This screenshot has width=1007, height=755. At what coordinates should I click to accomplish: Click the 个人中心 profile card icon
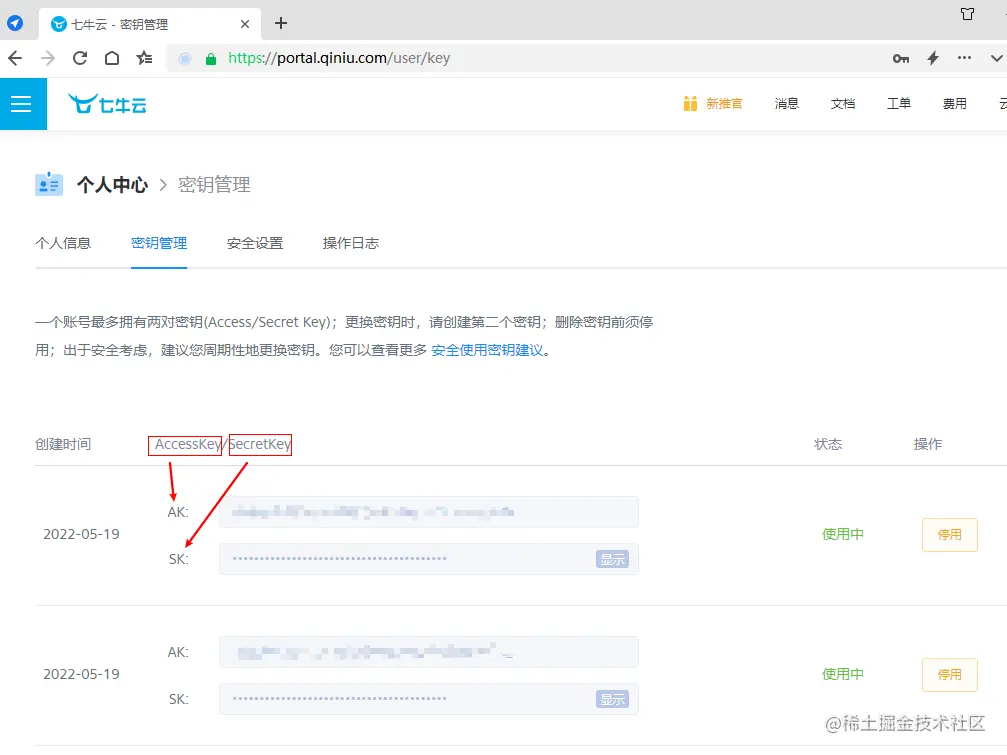[x=49, y=185]
